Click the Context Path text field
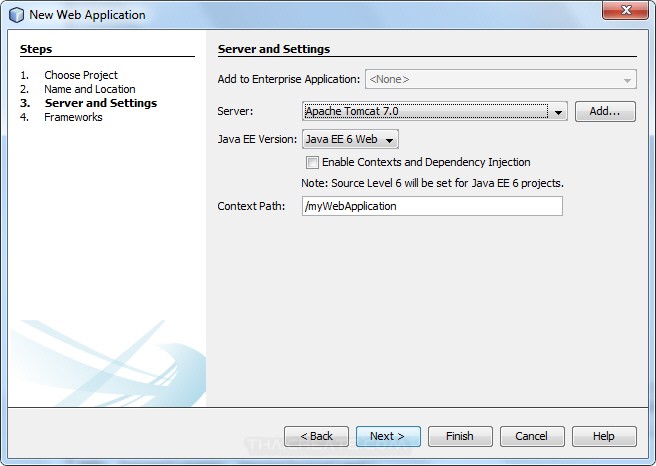Screen dimensions: 656x466 (432, 206)
